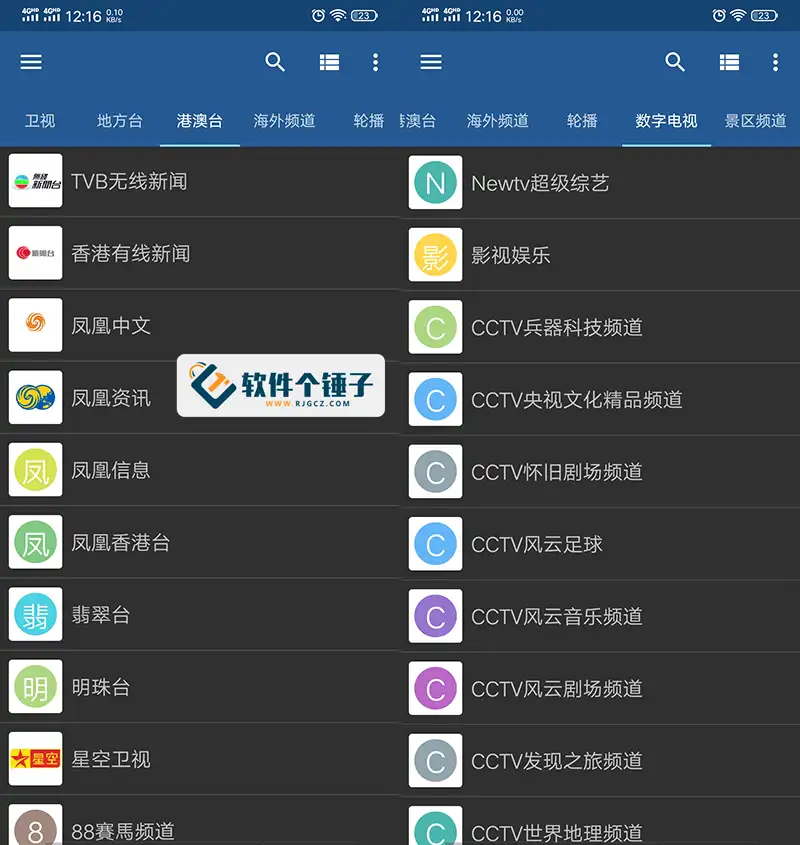This screenshot has width=800, height=845.
Task: Select the CCTV兵器科技频道 channel name
Action: (557, 328)
